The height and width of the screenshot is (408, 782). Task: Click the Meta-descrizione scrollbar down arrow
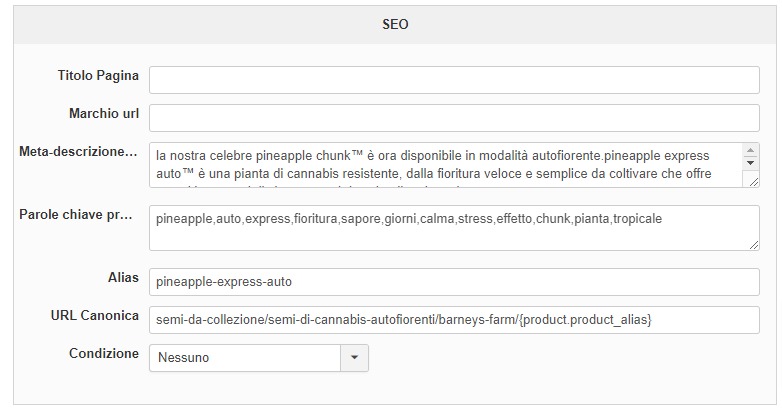tap(751, 166)
